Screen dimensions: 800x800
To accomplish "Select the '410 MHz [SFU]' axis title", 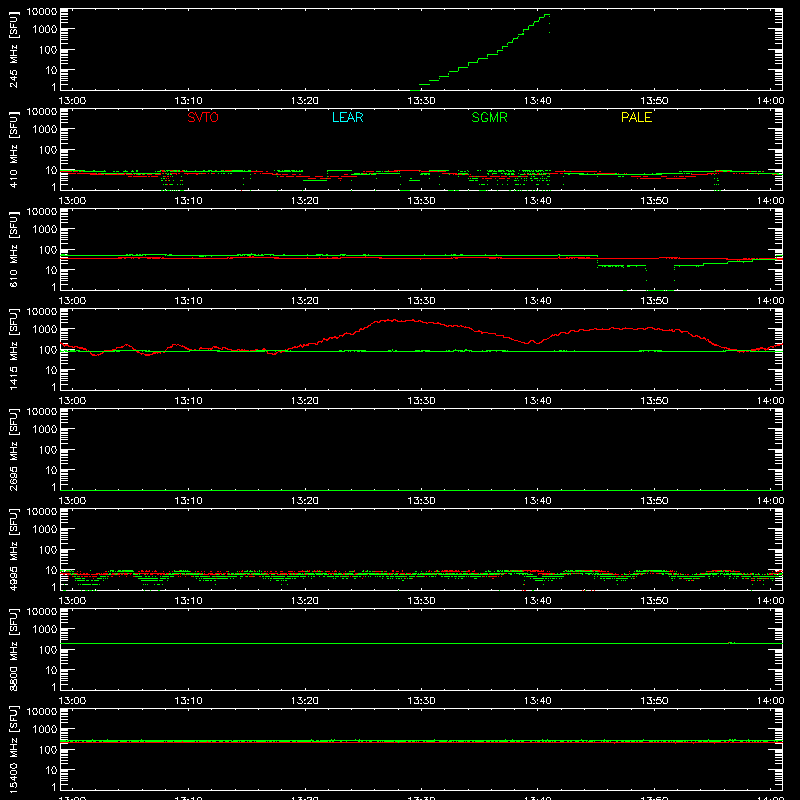I will click(x=14, y=150).
